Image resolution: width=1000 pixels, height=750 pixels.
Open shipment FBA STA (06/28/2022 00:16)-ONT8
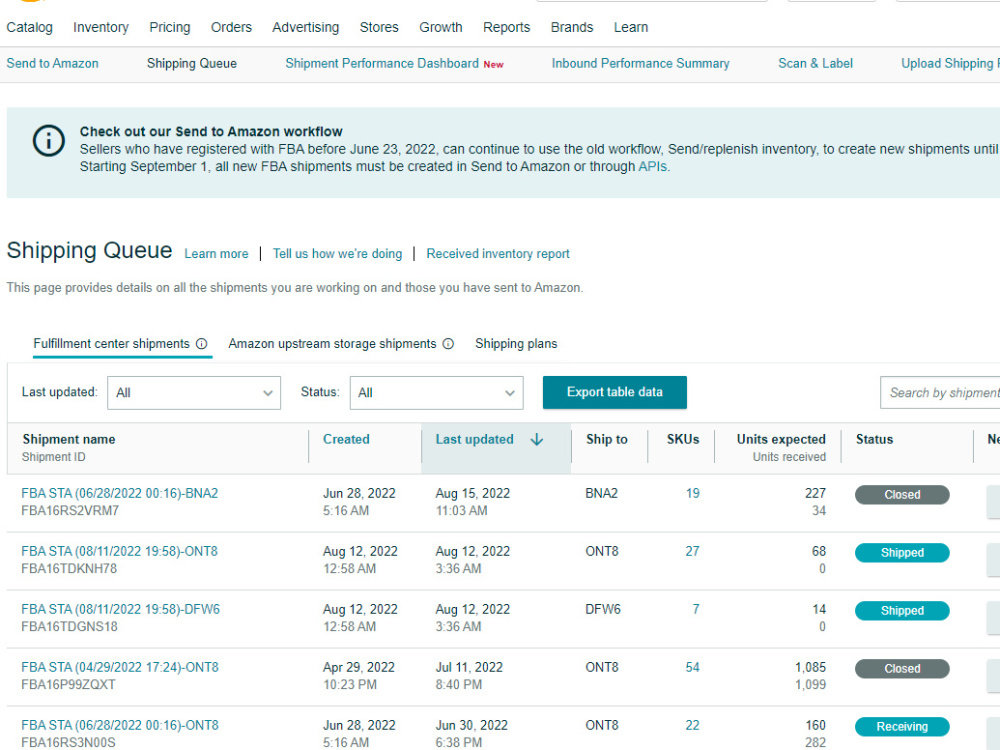[x=120, y=725]
